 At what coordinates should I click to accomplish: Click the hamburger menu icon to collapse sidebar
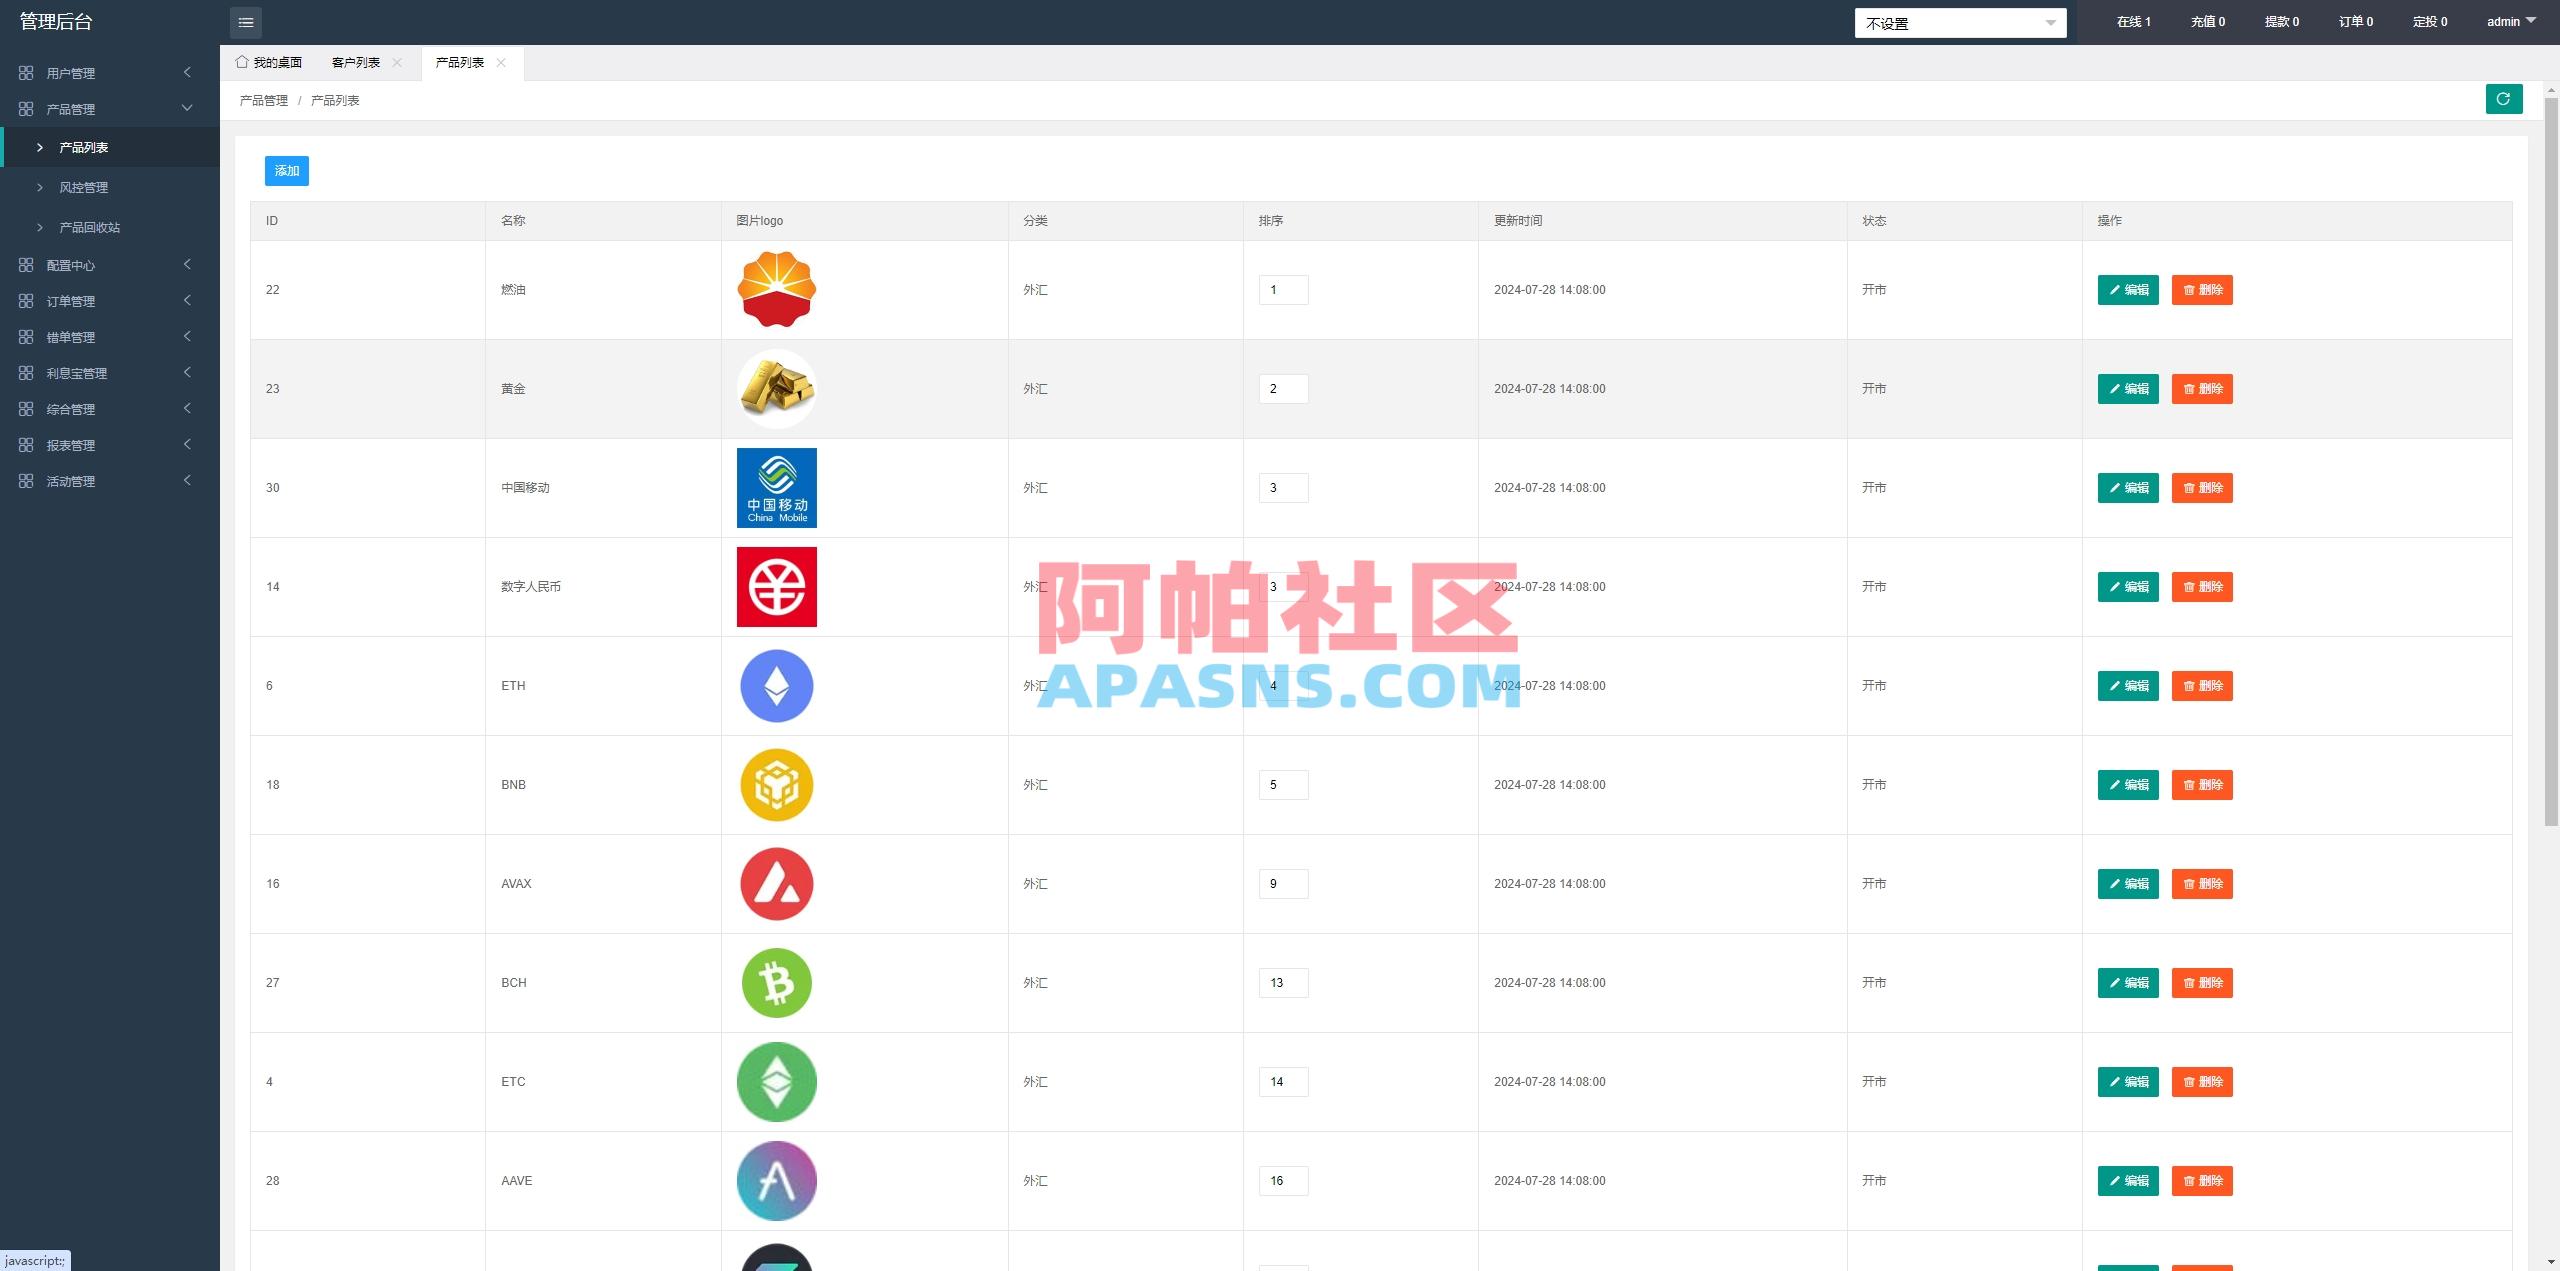tap(245, 22)
